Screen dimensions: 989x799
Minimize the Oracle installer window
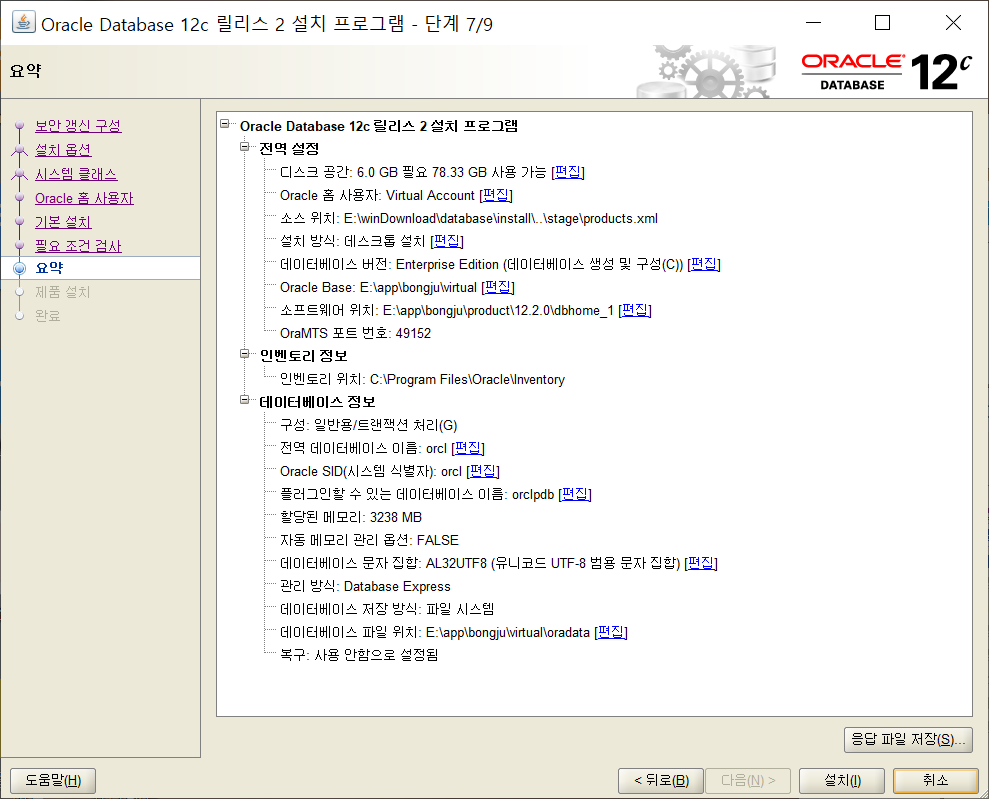pos(814,23)
